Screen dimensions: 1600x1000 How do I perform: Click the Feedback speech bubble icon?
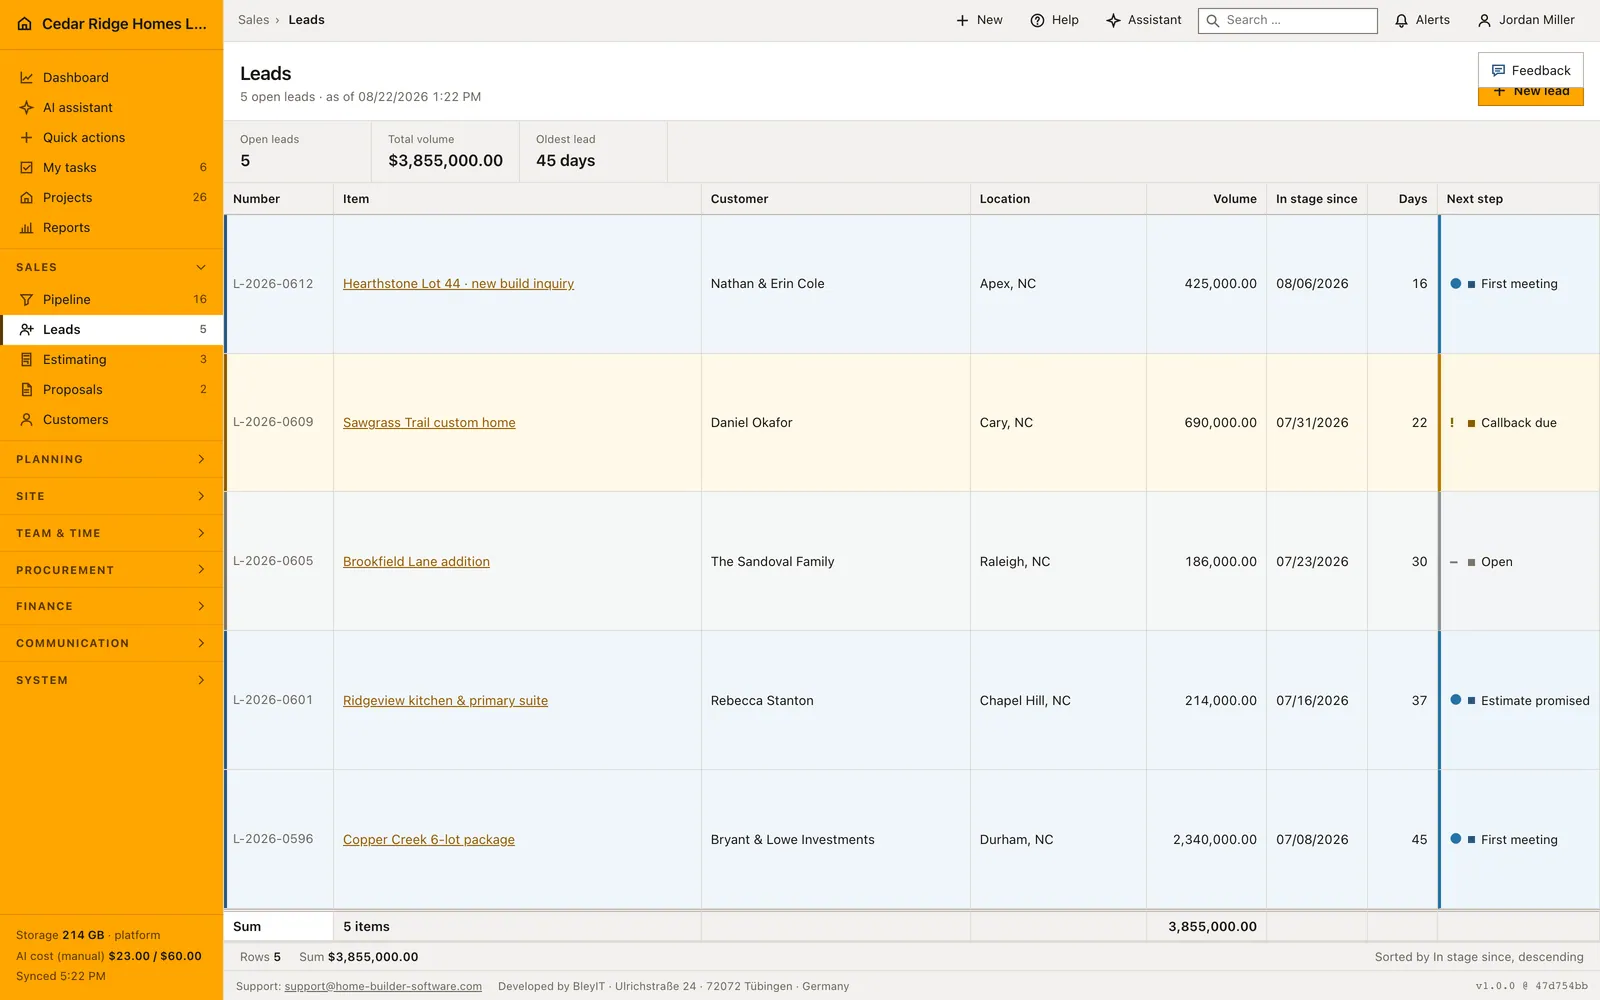point(1498,71)
